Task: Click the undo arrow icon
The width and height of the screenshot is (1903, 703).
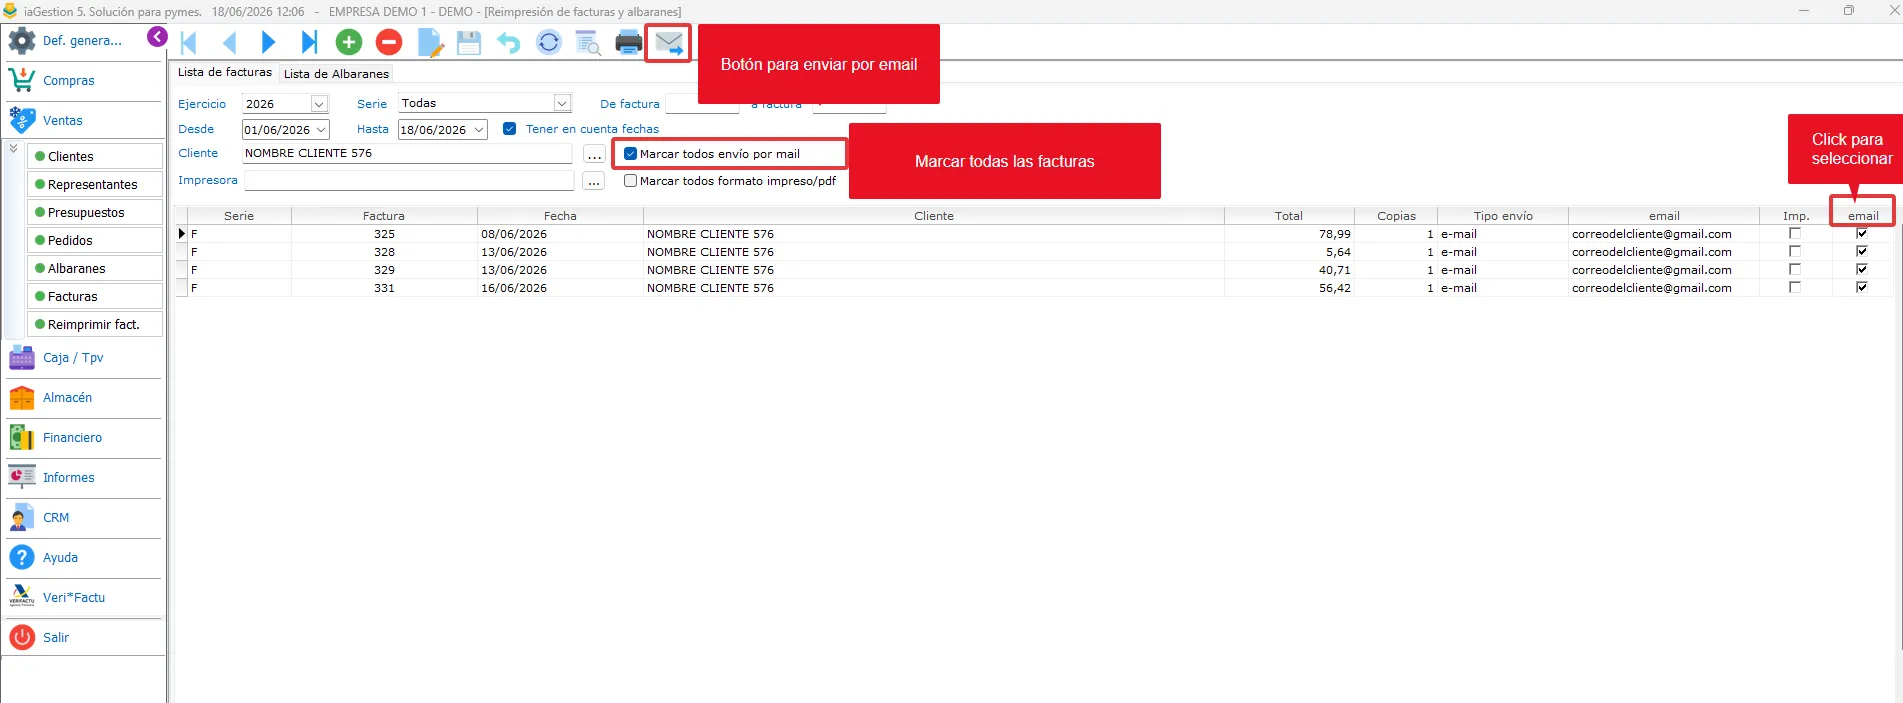Action: point(509,43)
